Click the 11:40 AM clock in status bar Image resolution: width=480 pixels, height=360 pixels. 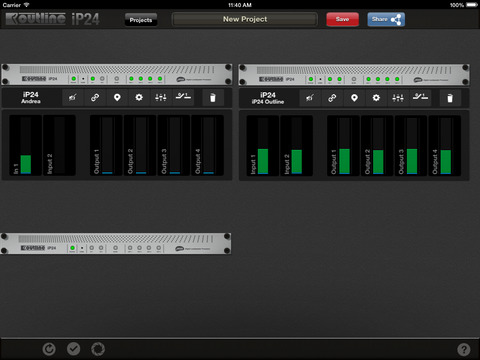tap(240, 5)
